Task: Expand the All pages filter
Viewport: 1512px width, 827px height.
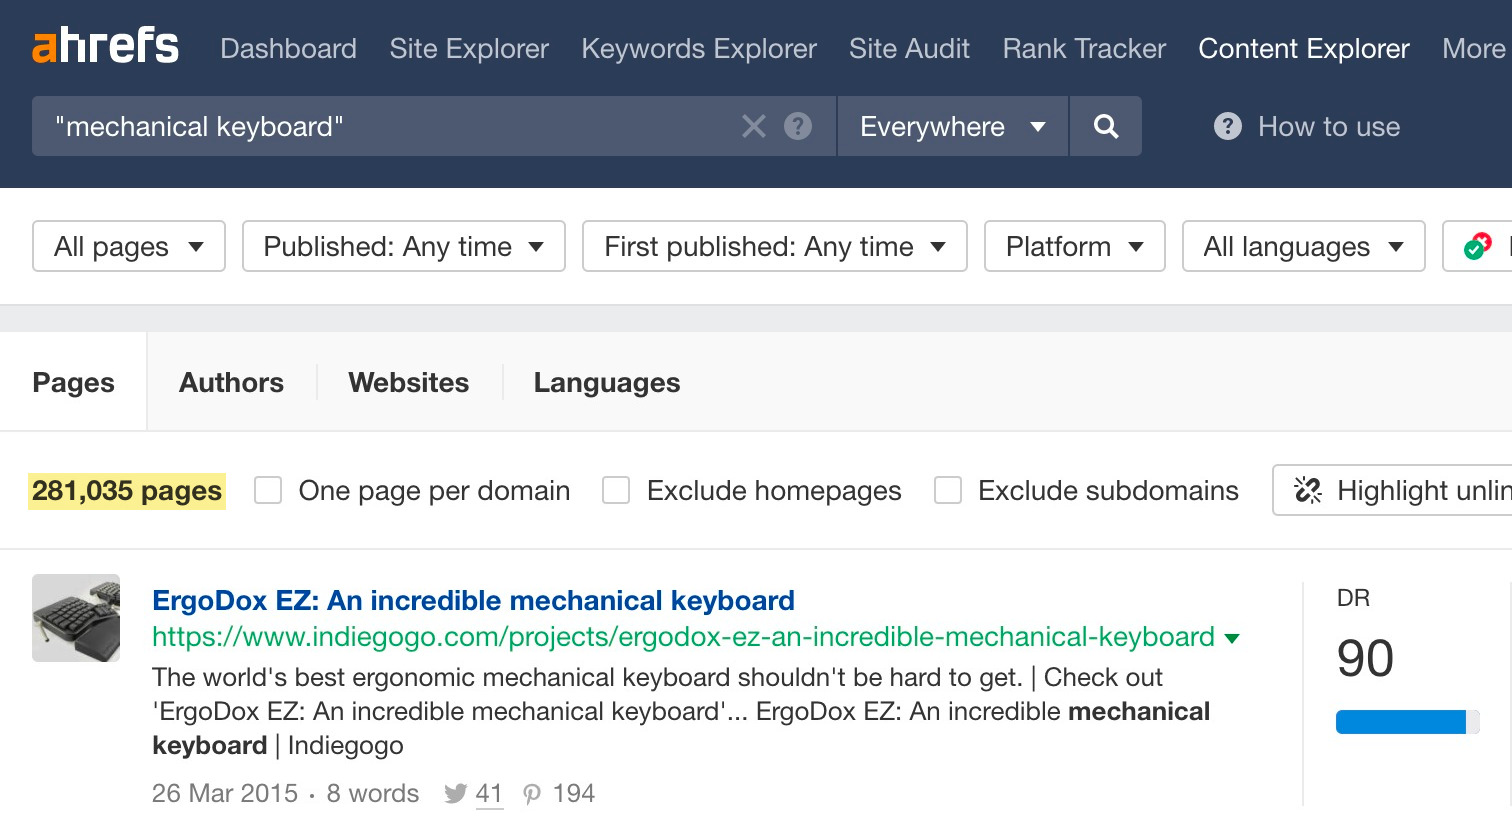Action: [x=129, y=246]
